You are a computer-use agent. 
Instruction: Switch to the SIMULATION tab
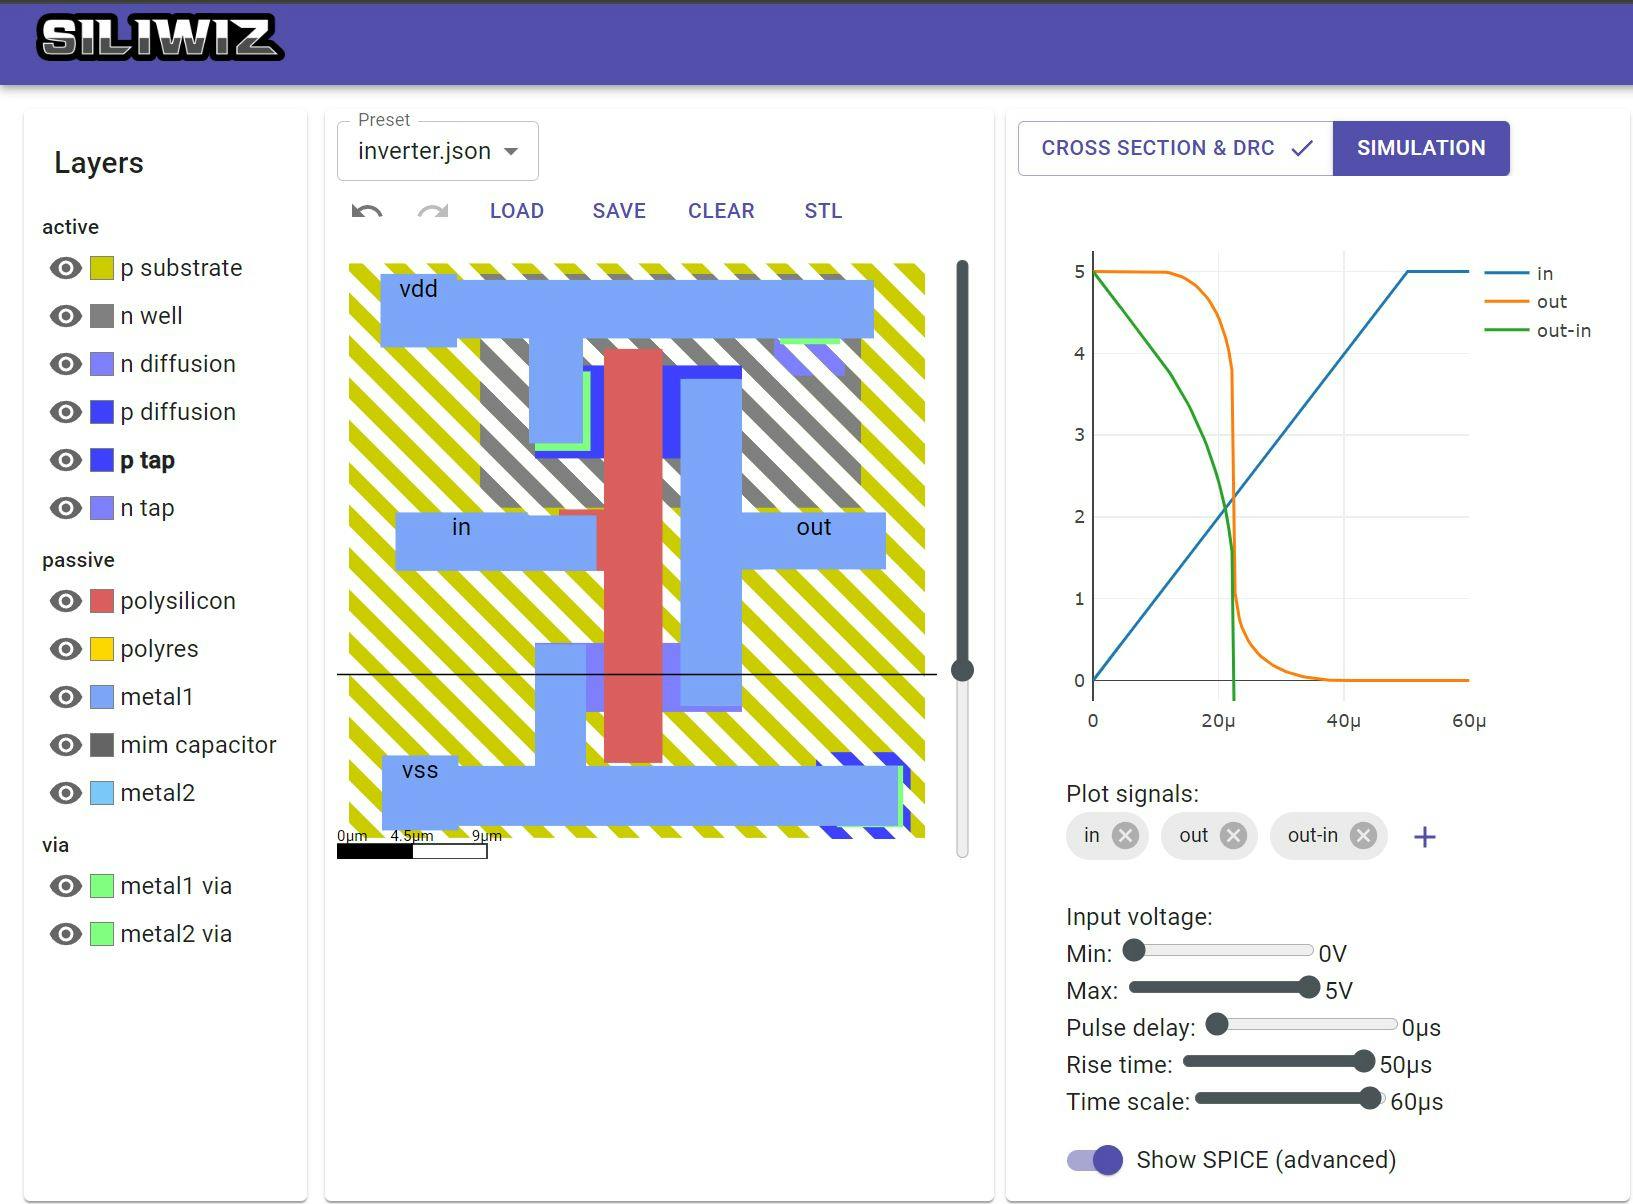[1421, 147]
